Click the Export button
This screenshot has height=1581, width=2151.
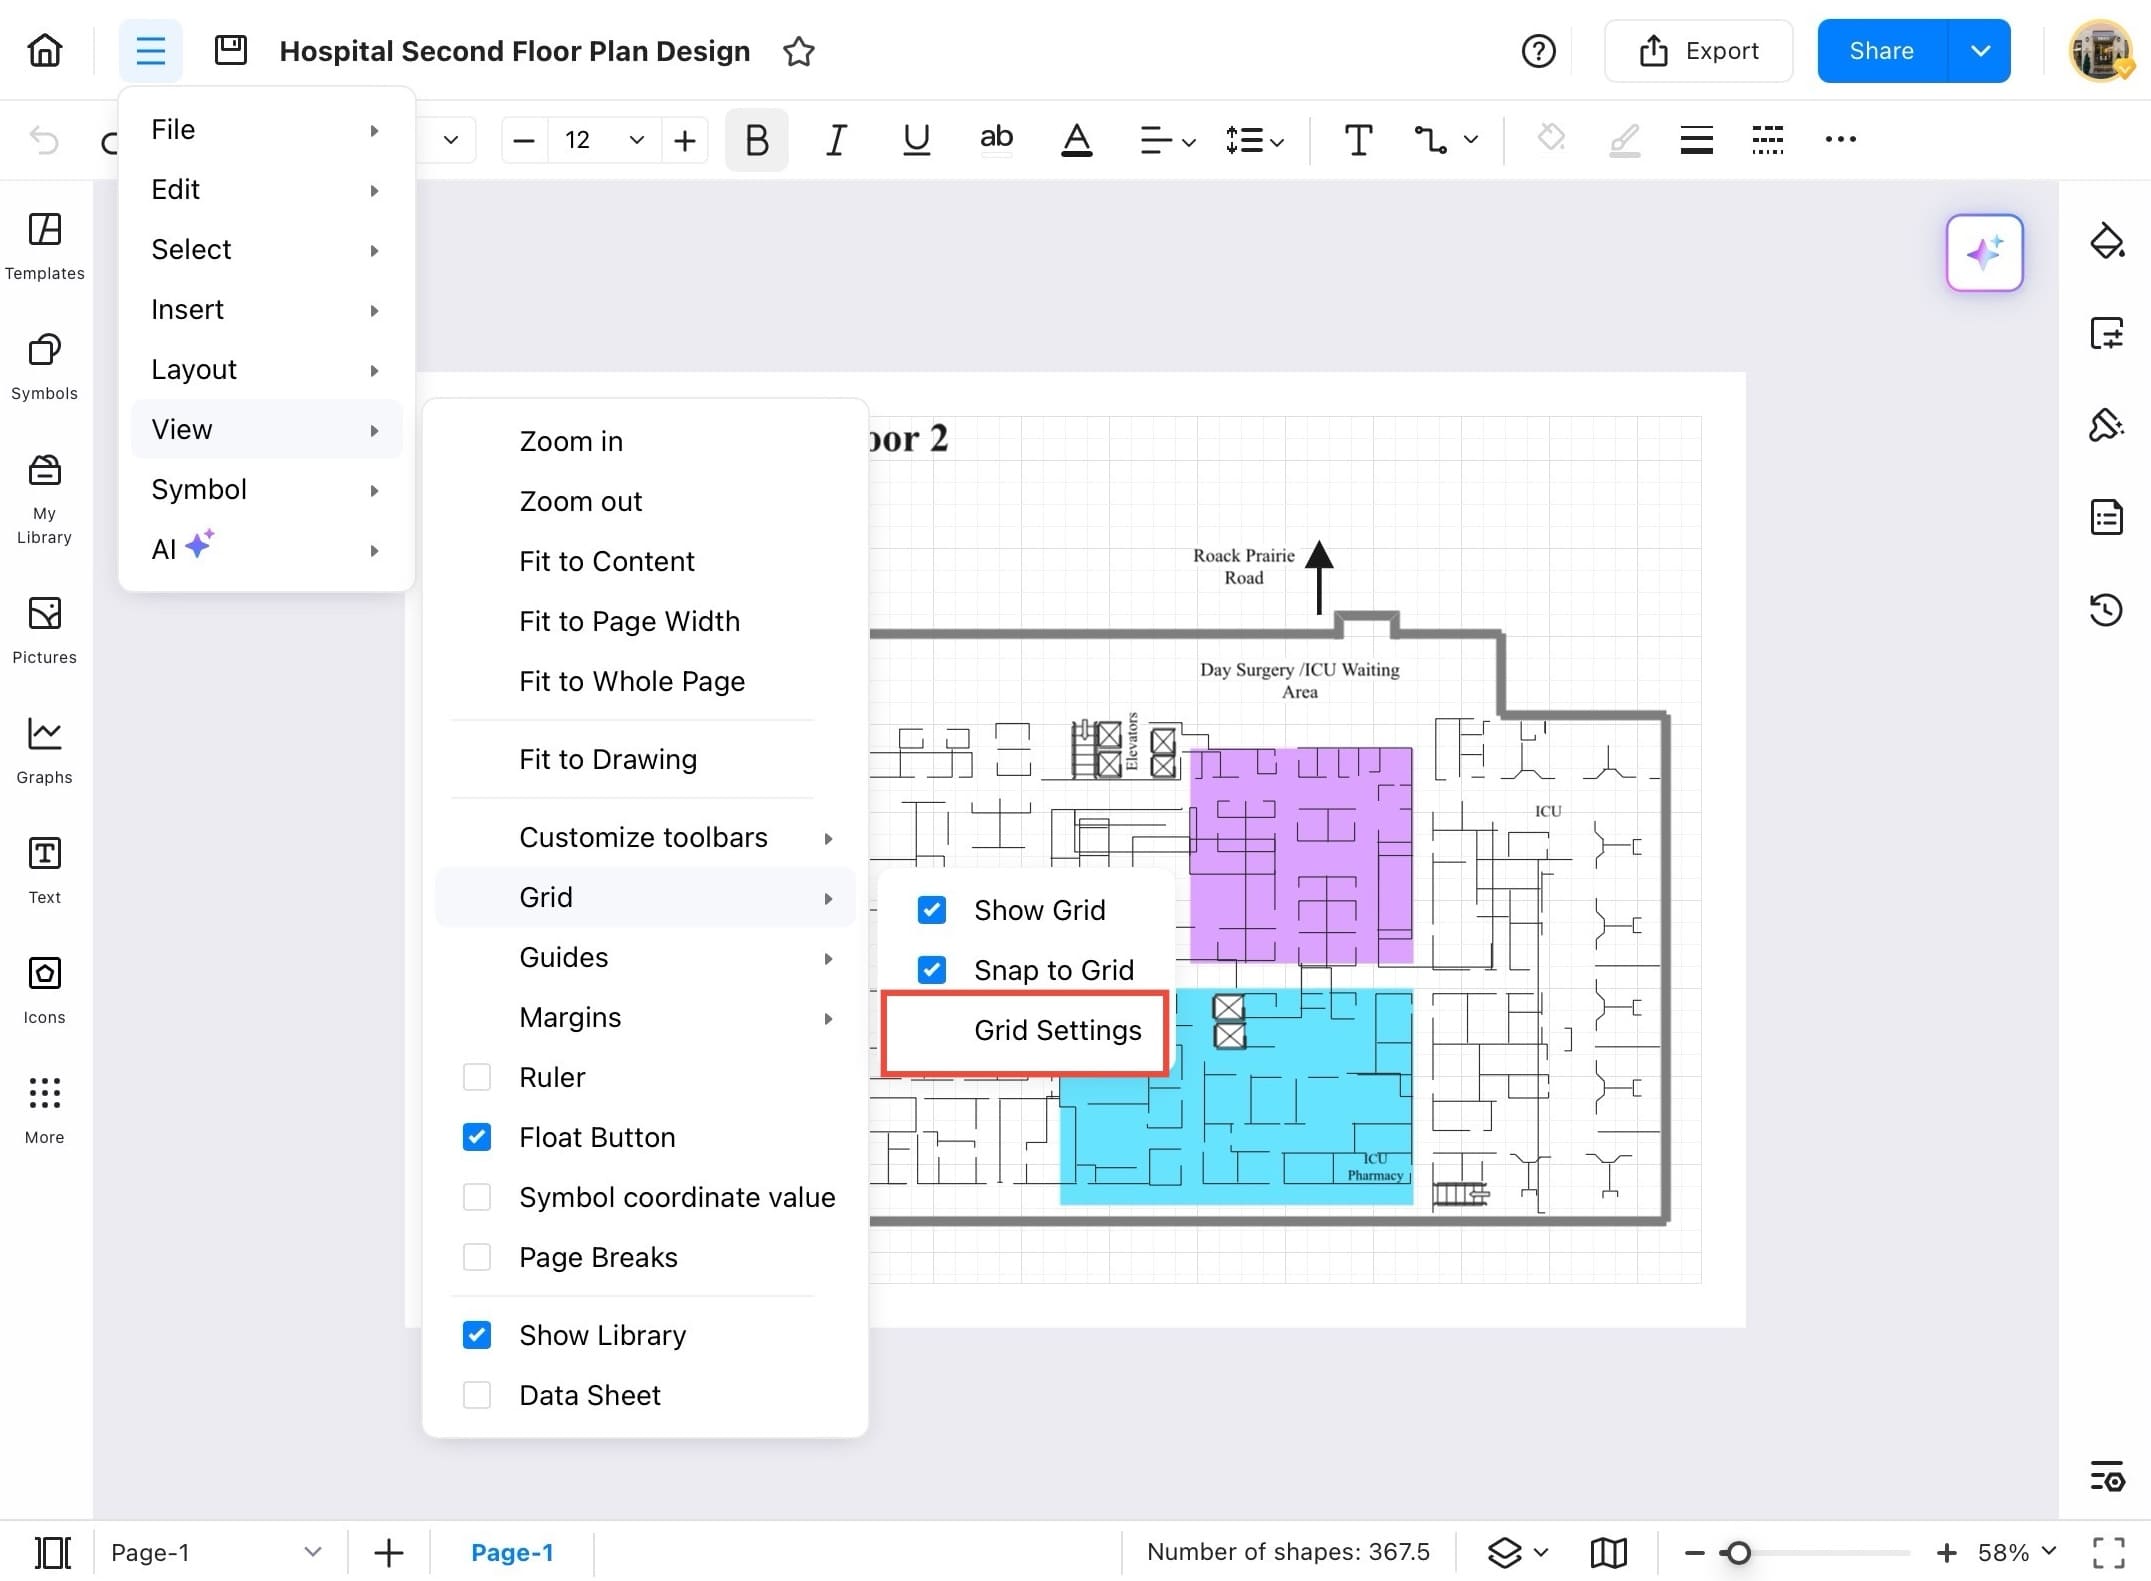(x=1698, y=51)
